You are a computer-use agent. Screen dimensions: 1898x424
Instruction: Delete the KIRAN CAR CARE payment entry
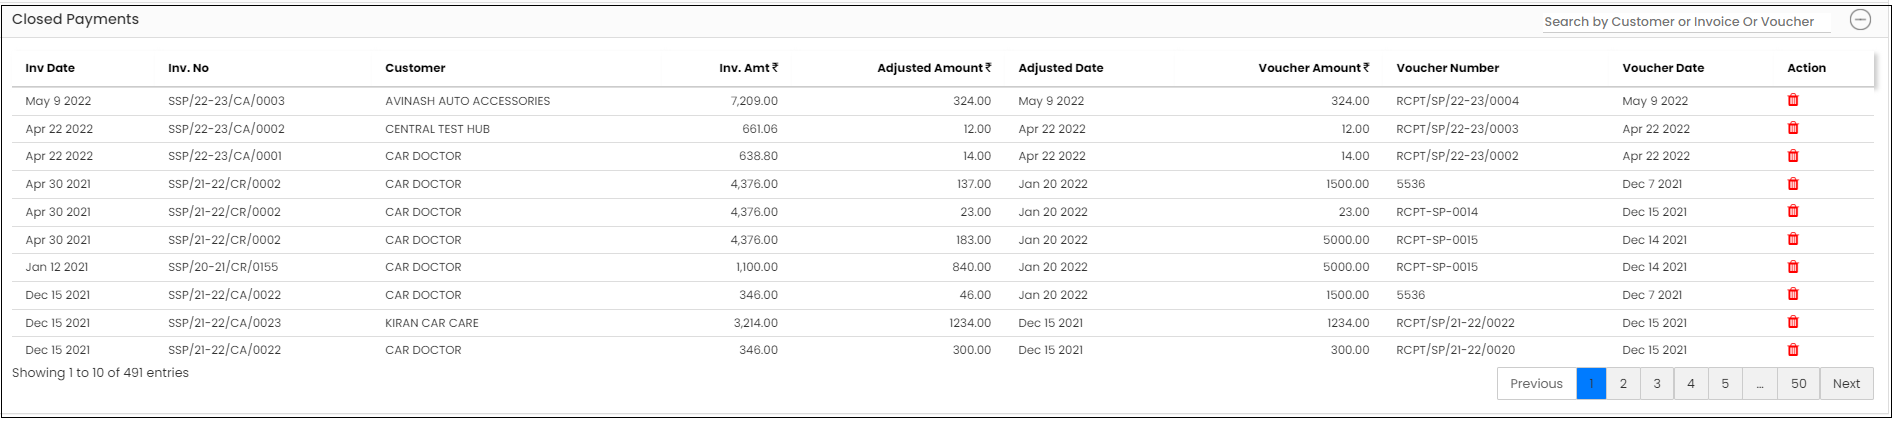pyautogui.click(x=1793, y=322)
